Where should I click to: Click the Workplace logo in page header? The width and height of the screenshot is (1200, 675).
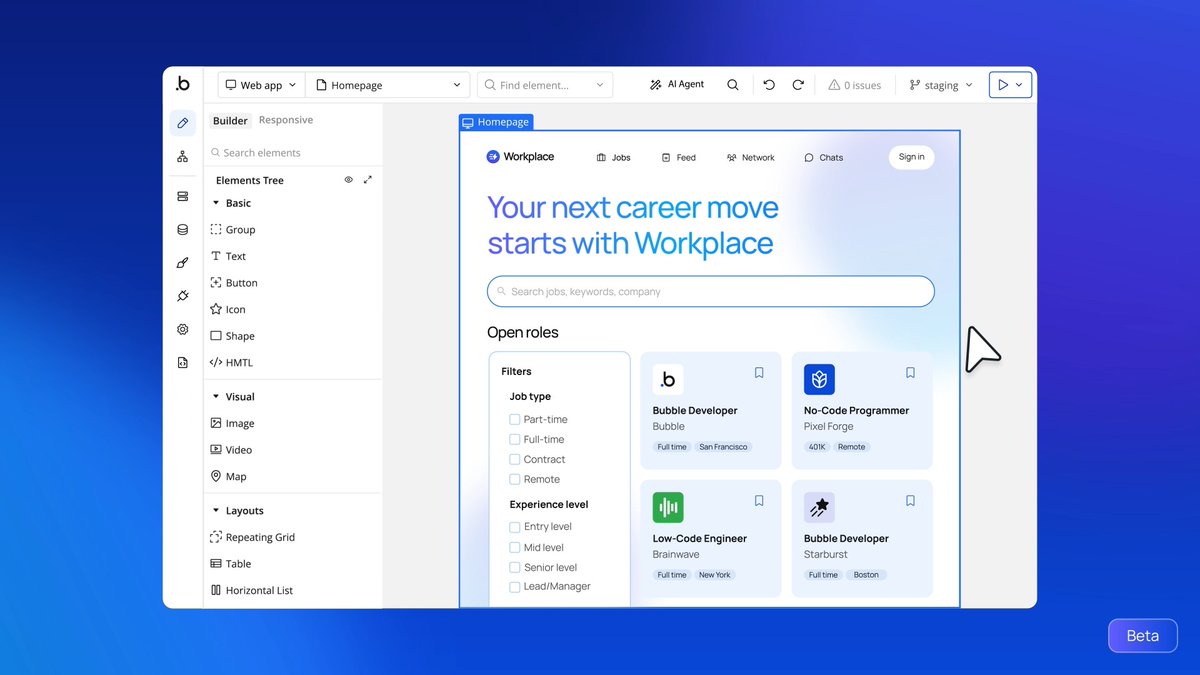point(520,157)
